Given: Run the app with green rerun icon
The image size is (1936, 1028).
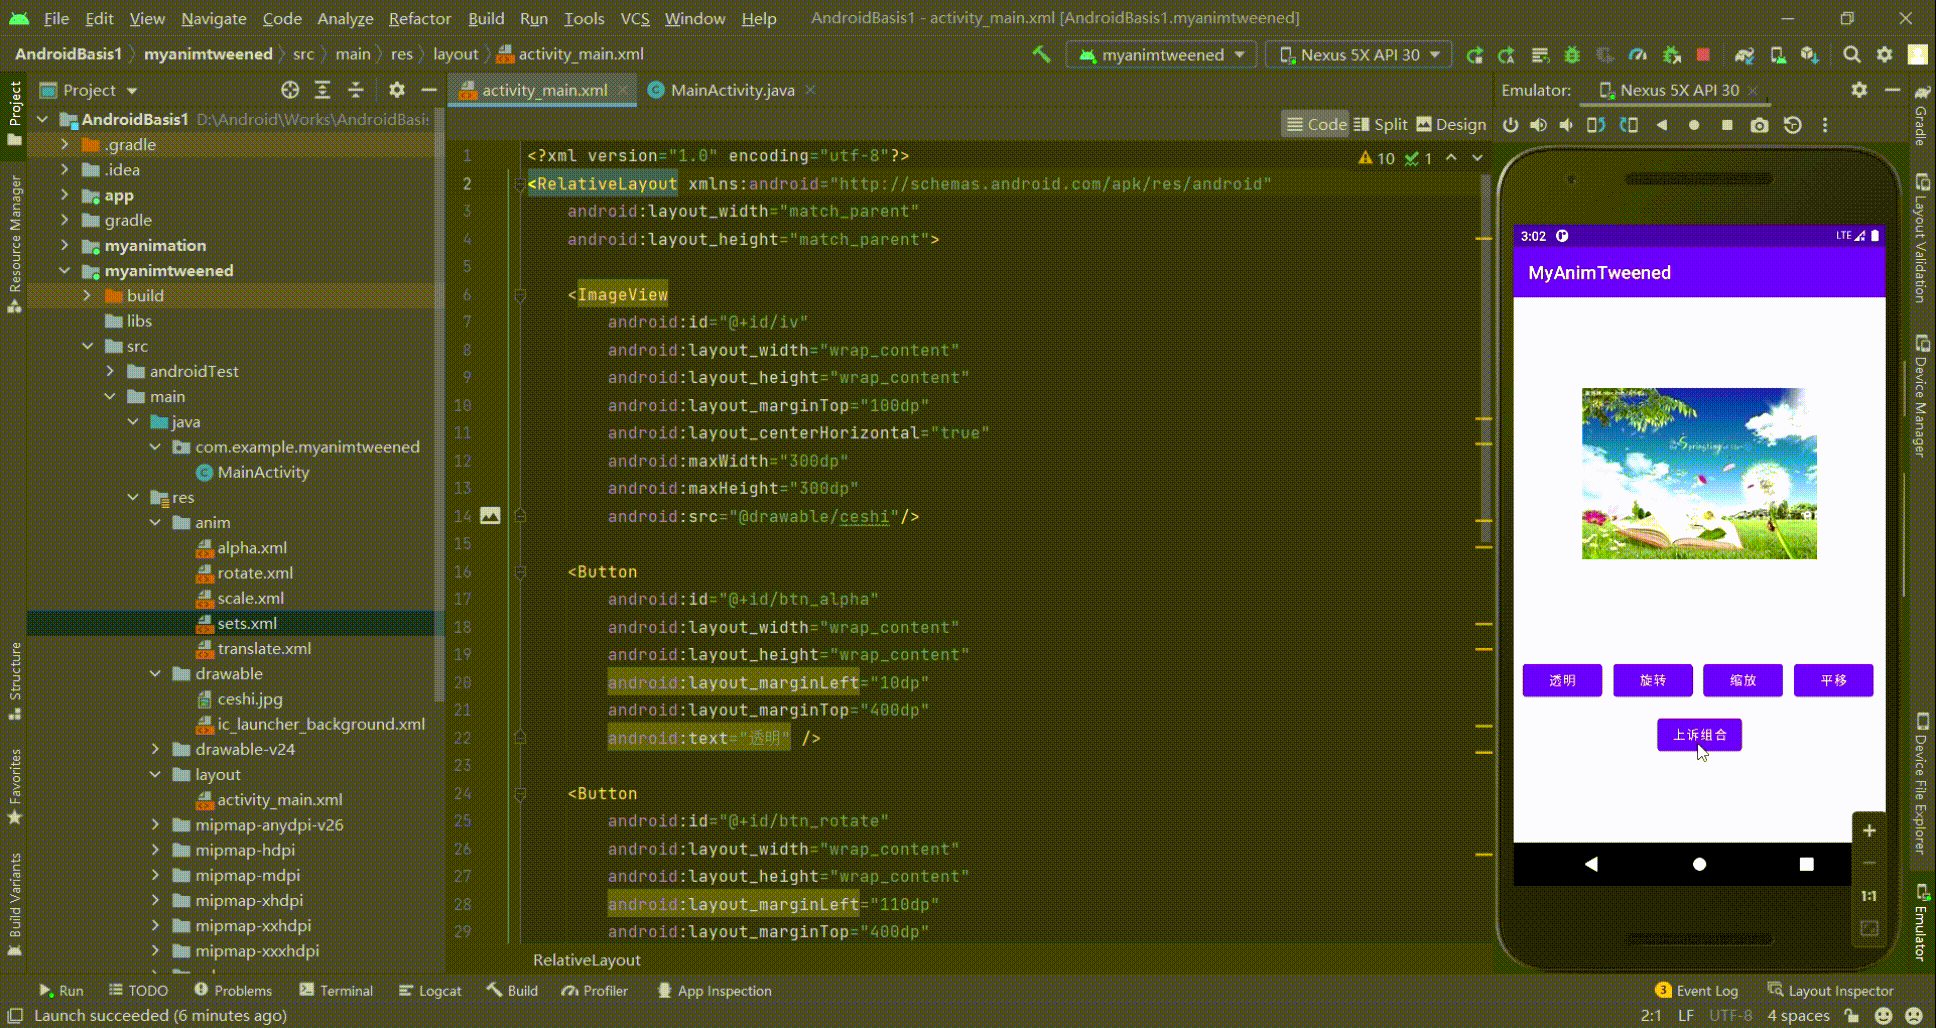Looking at the screenshot, I should click(x=1474, y=55).
